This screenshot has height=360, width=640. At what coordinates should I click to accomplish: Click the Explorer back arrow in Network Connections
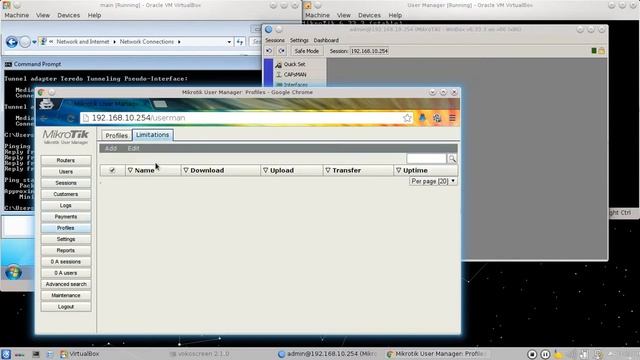[x=12, y=42]
